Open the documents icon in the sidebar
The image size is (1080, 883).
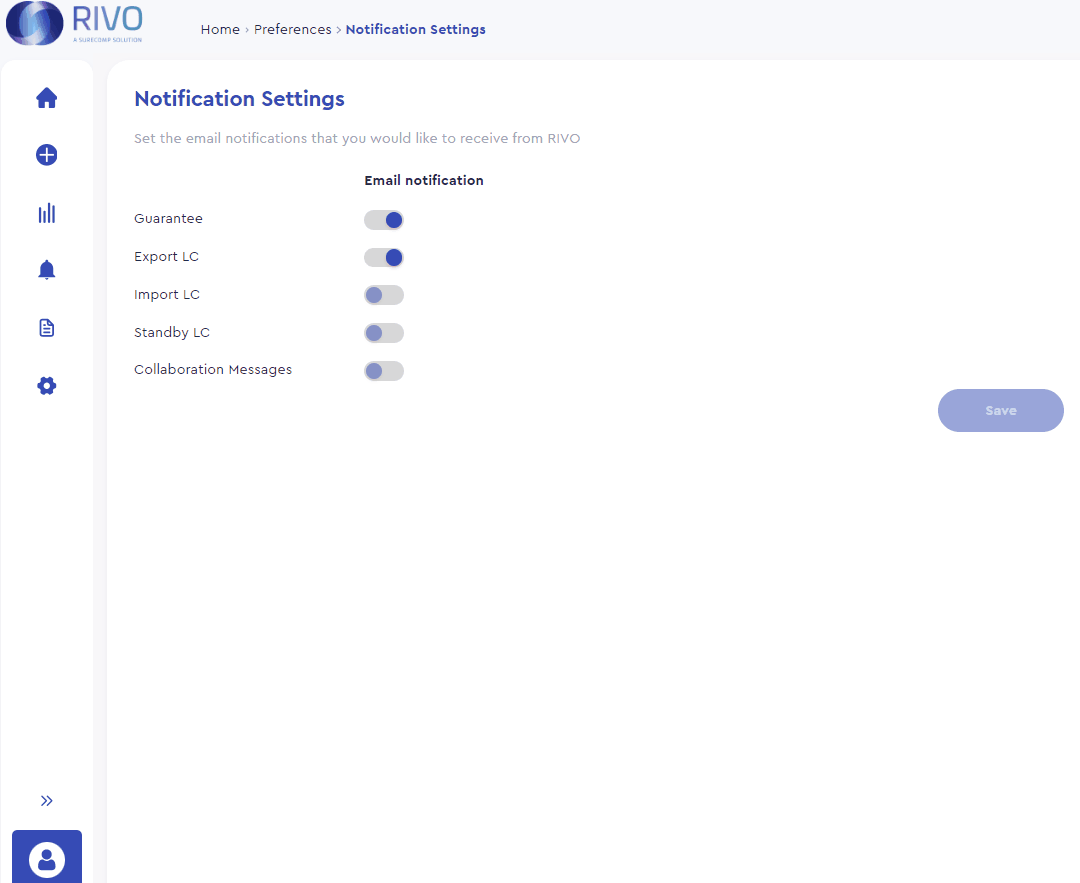click(46, 327)
